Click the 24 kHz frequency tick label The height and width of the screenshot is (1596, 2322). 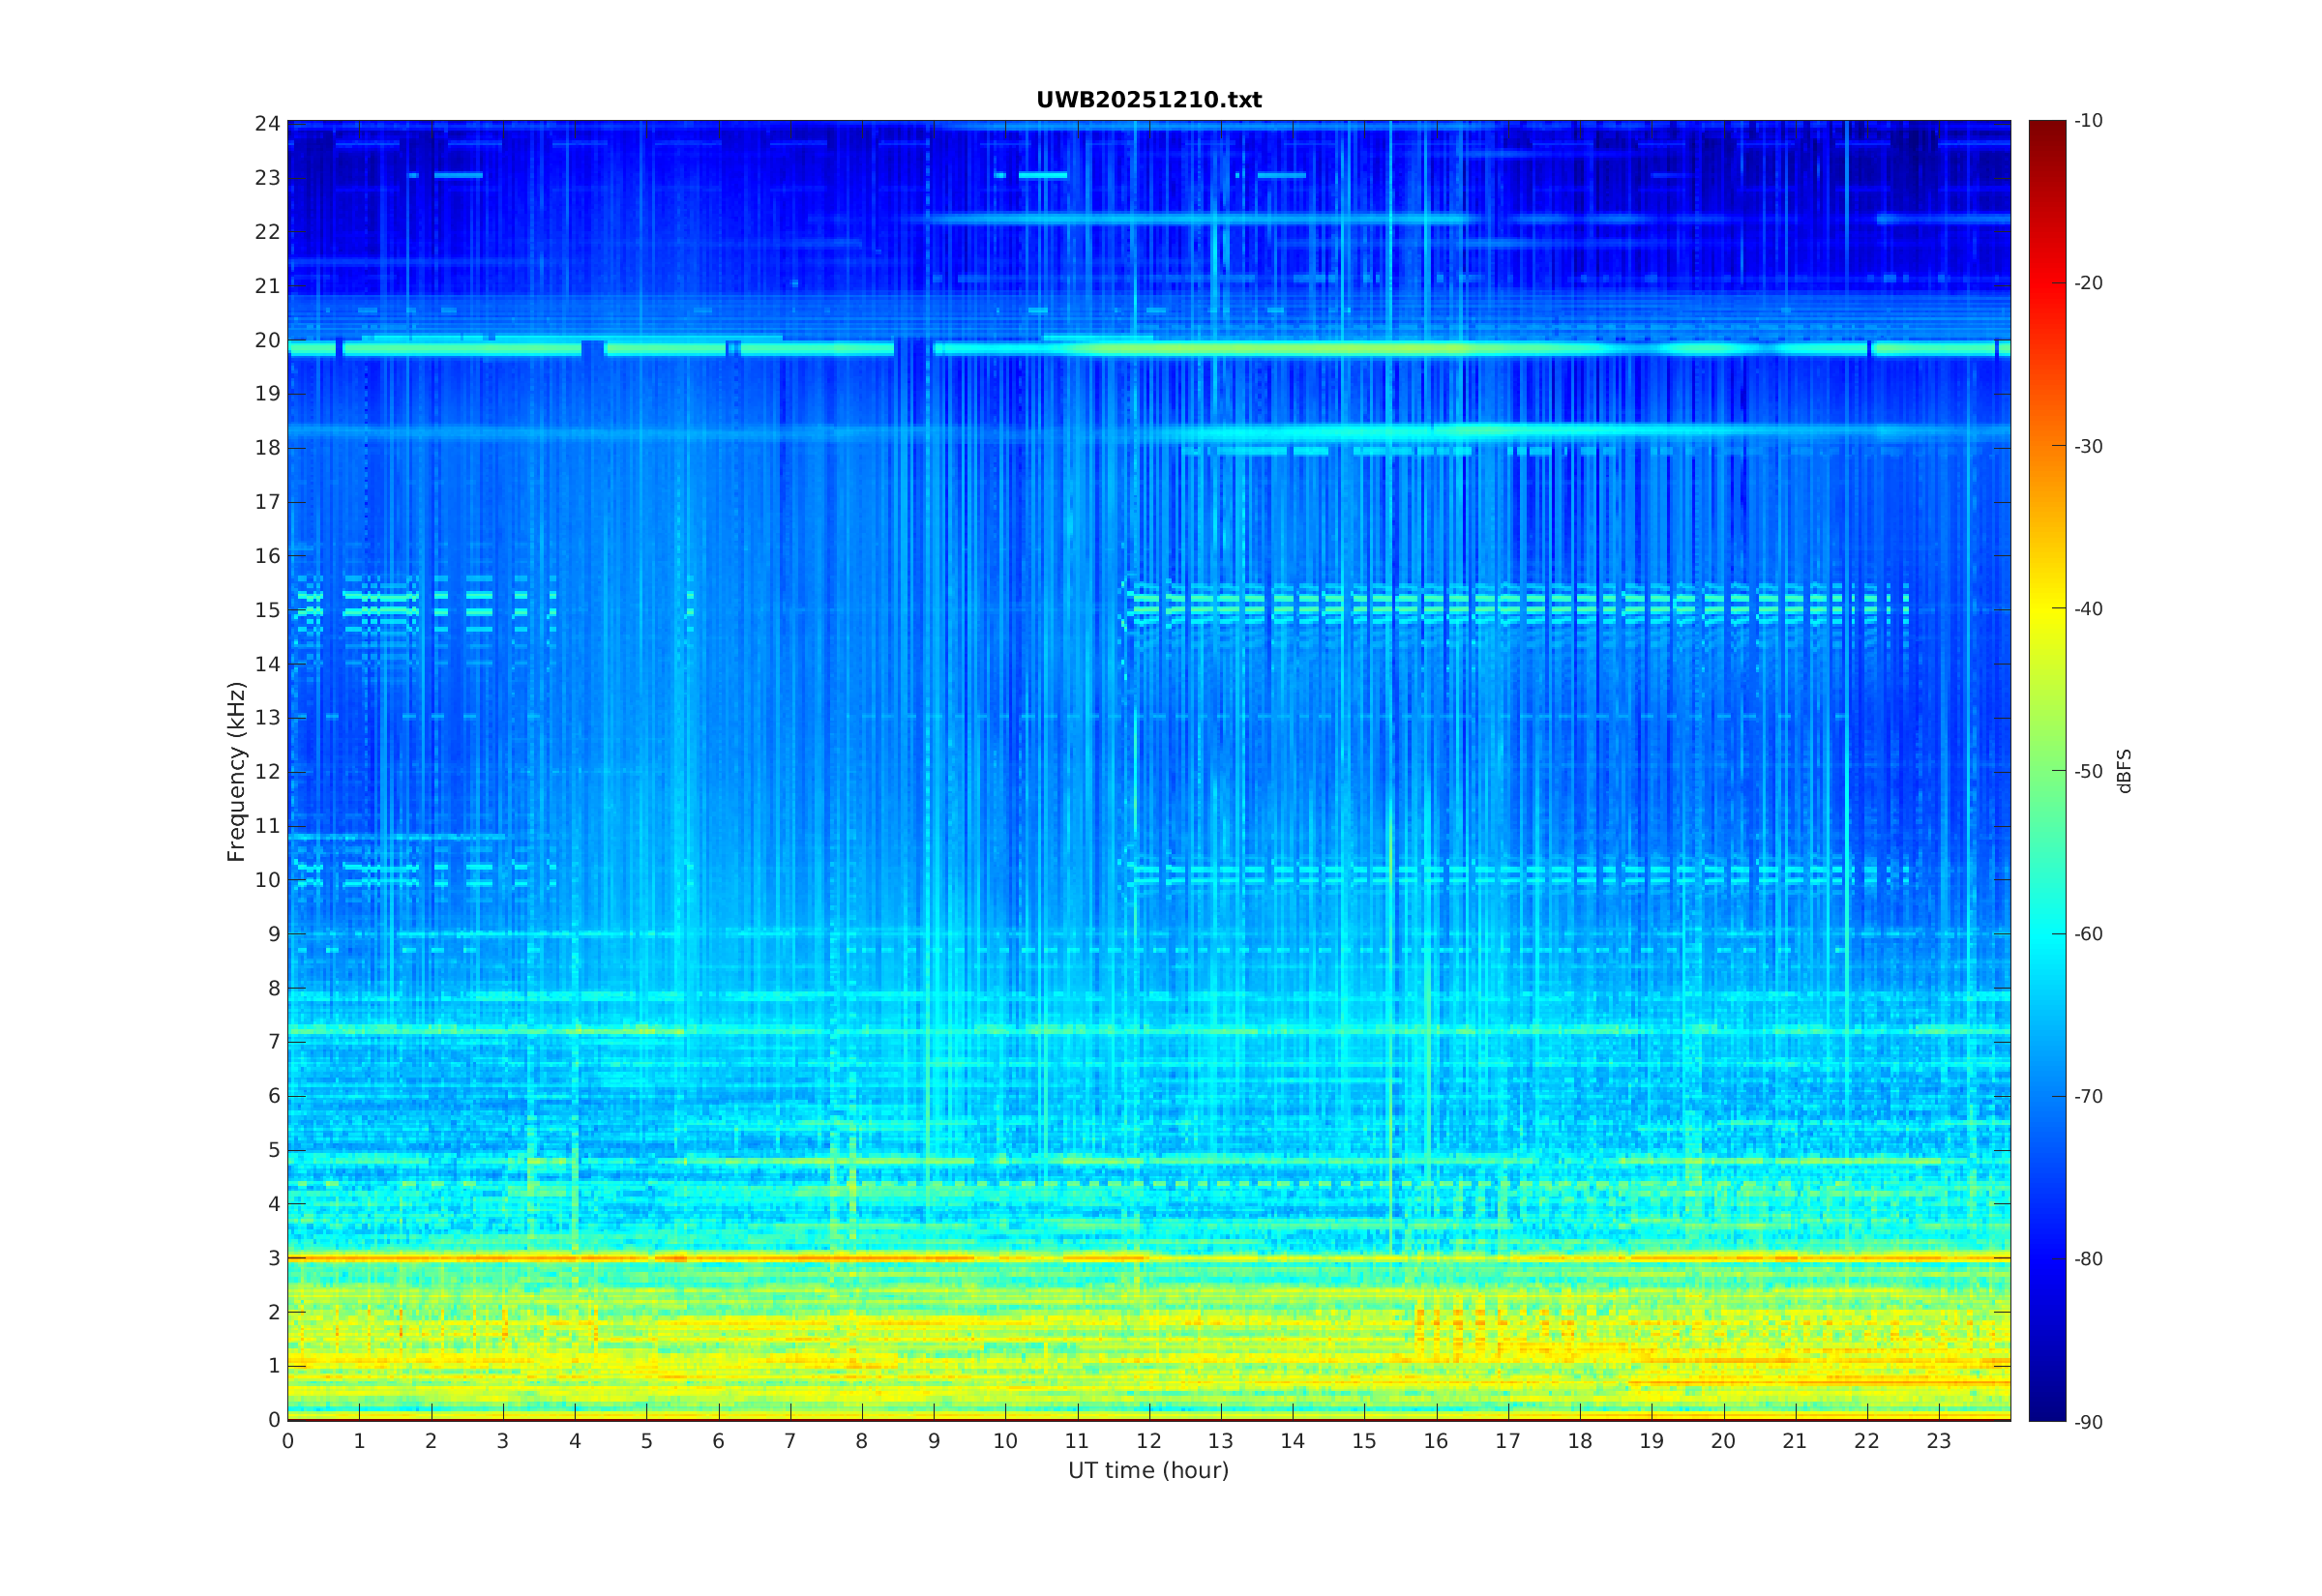[x=267, y=124]
